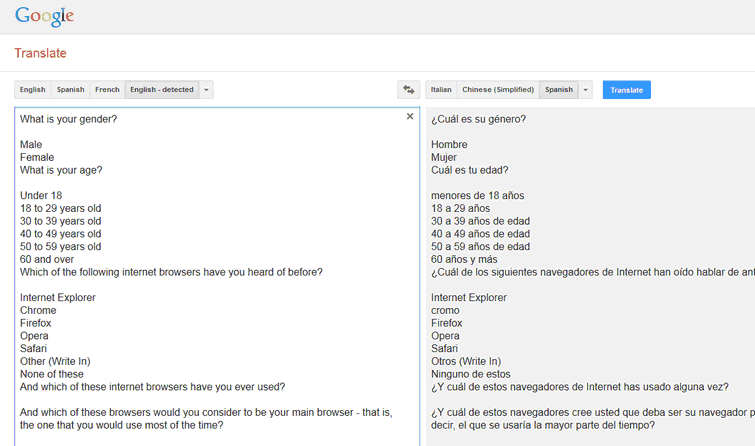
Task: Click translated text '60 años y más'
Action: pyautogui.click(x=464, y=260)
